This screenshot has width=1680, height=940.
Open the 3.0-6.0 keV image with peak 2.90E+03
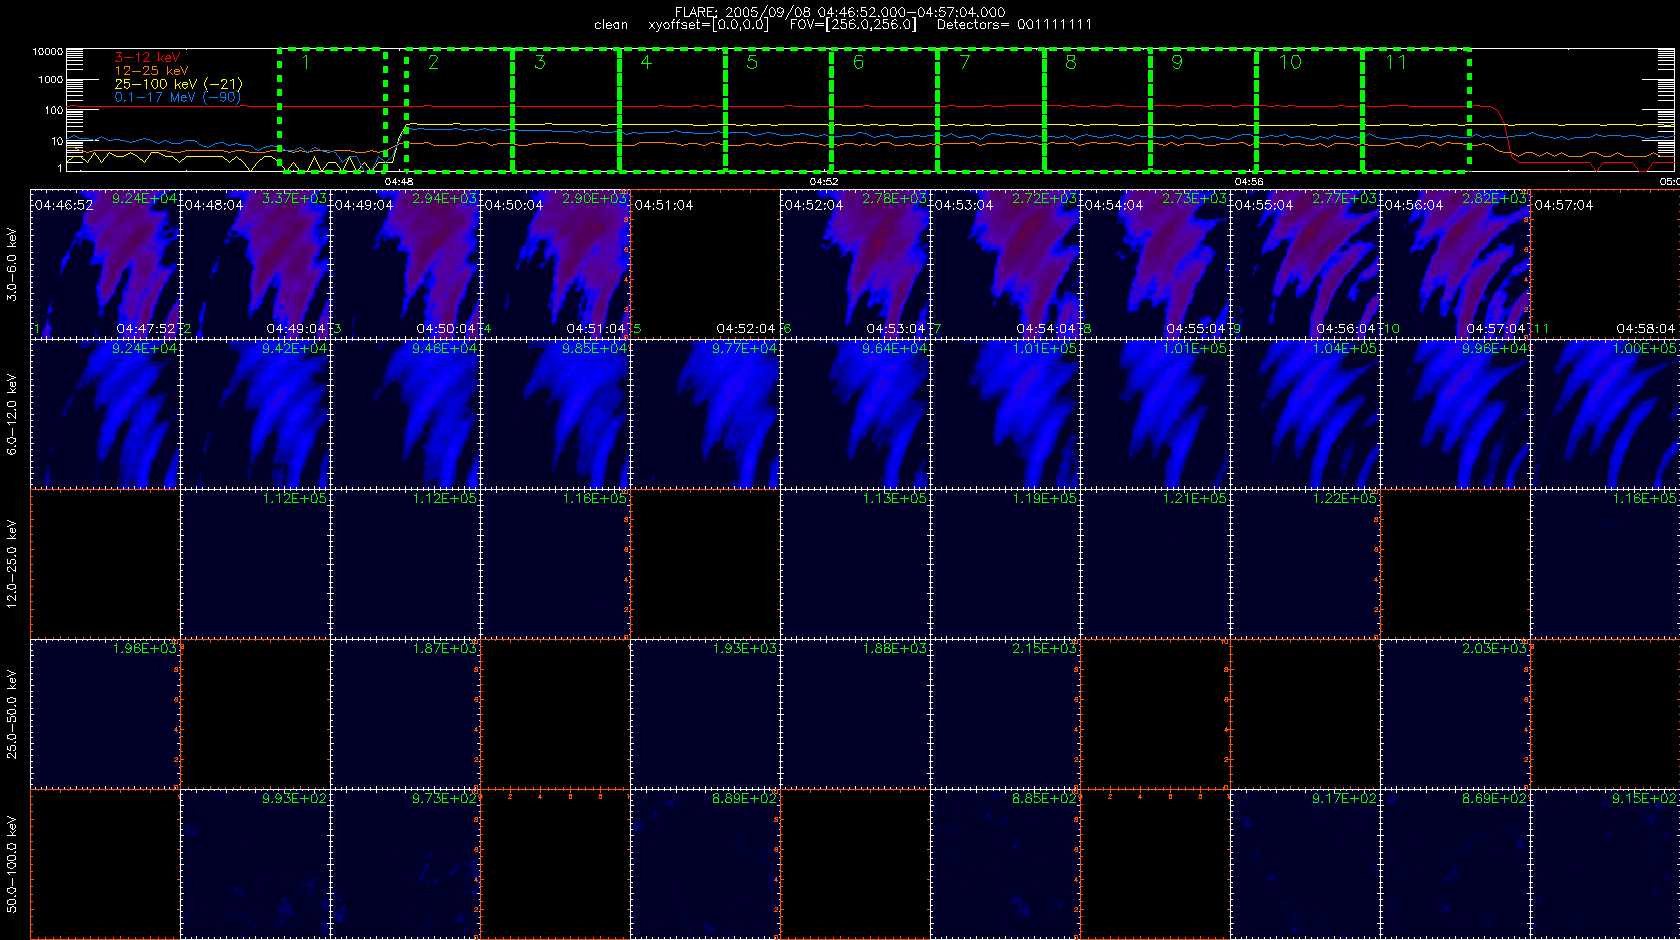point(556,264)
